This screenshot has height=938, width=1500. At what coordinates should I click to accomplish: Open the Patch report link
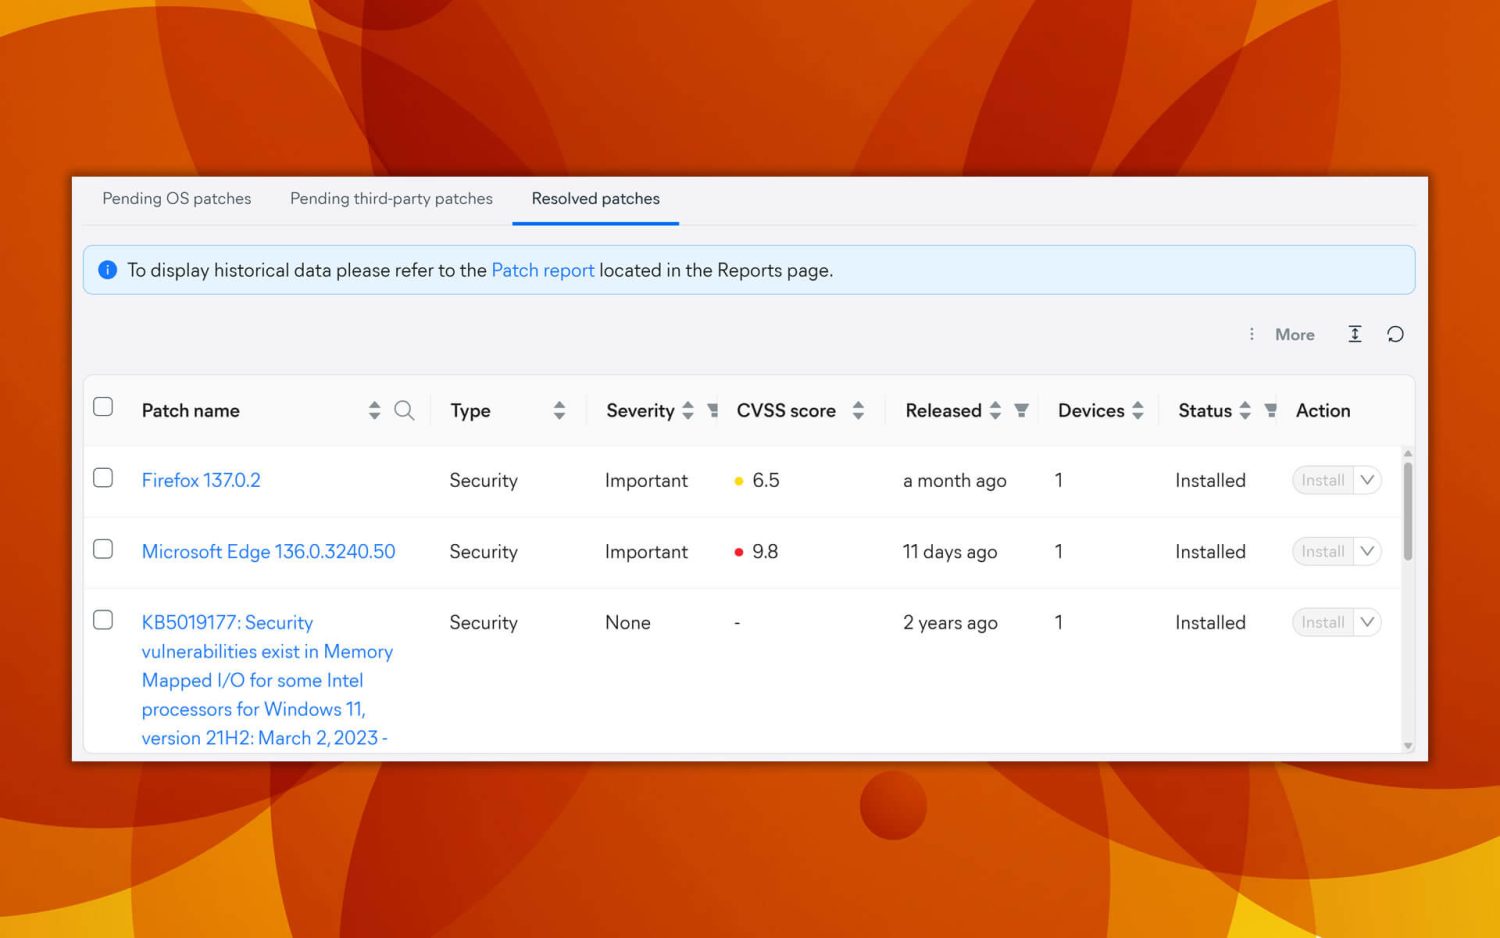(543, 270)
